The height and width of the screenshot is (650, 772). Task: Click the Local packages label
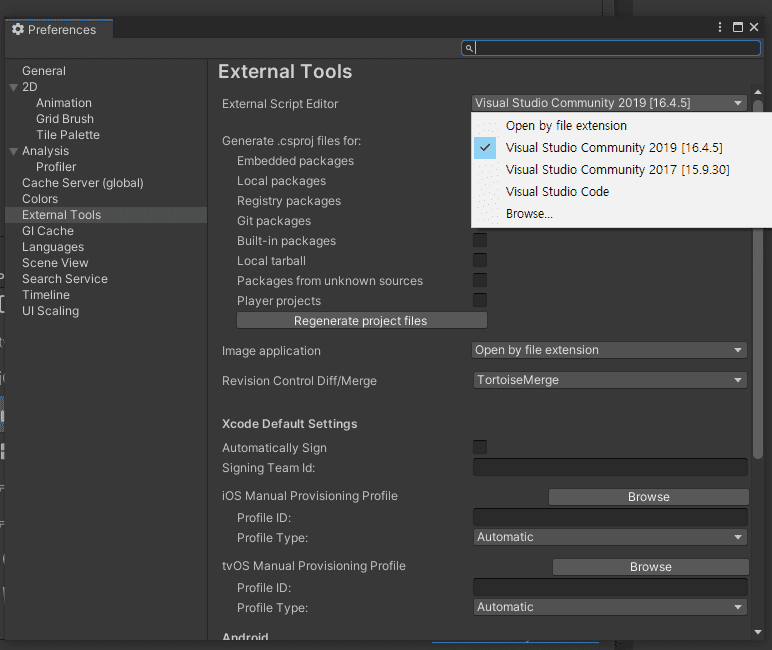pos(281,181)
